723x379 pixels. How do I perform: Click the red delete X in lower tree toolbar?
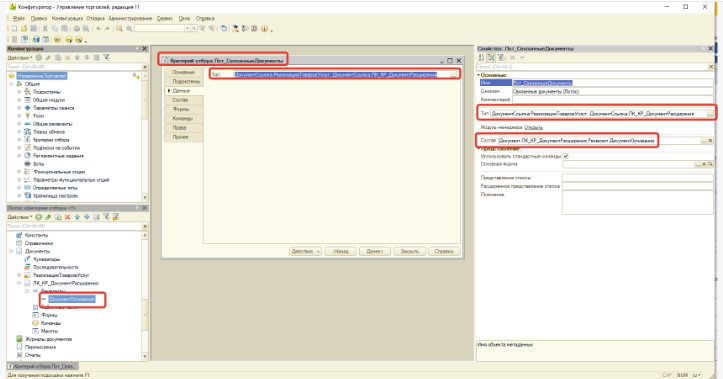tap(67, 217)
